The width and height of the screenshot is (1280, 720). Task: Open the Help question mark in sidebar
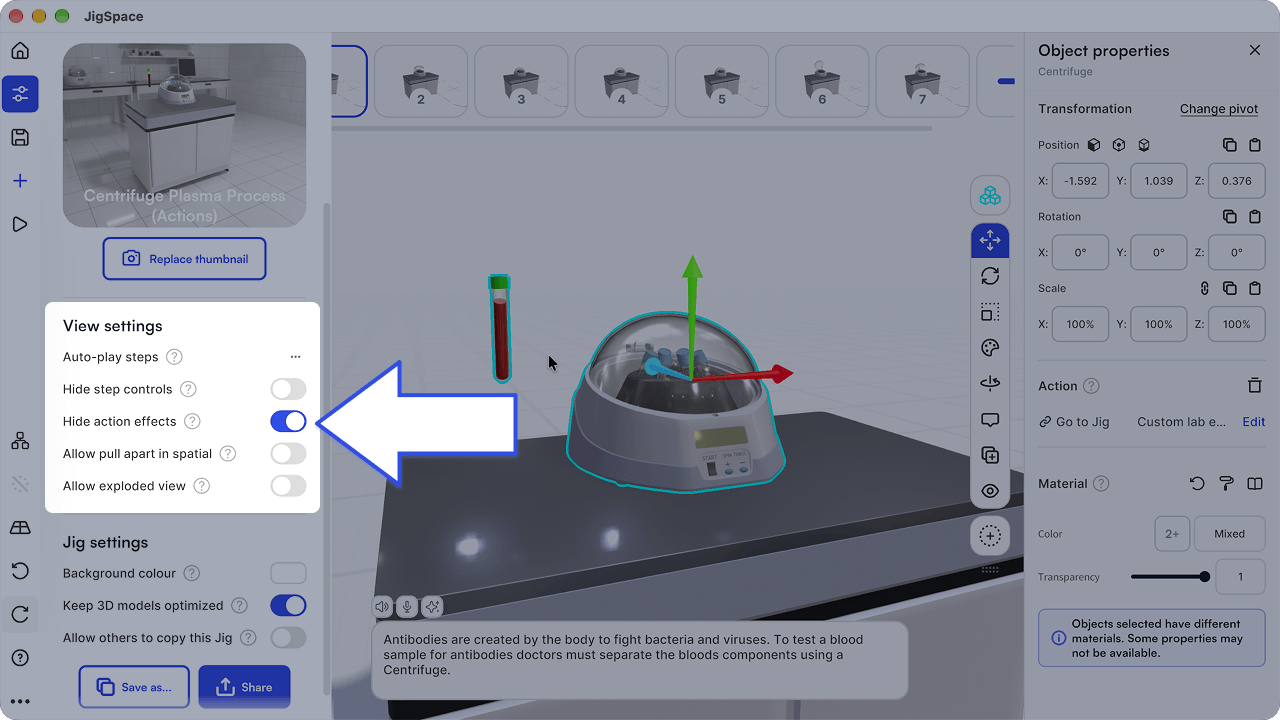[20, 658]
